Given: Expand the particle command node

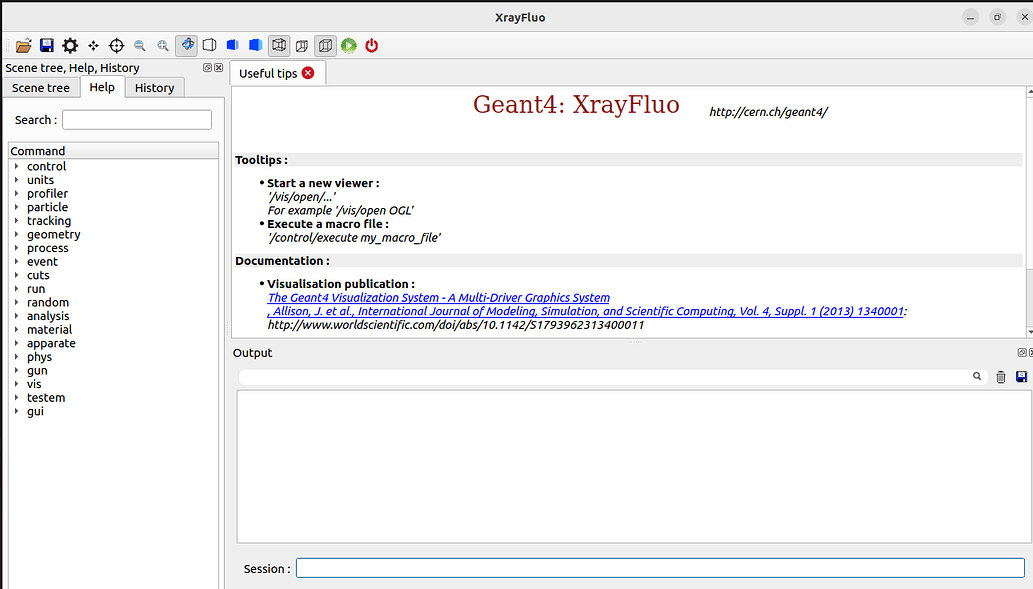Looking at the screenshot, I should point(16,207).
